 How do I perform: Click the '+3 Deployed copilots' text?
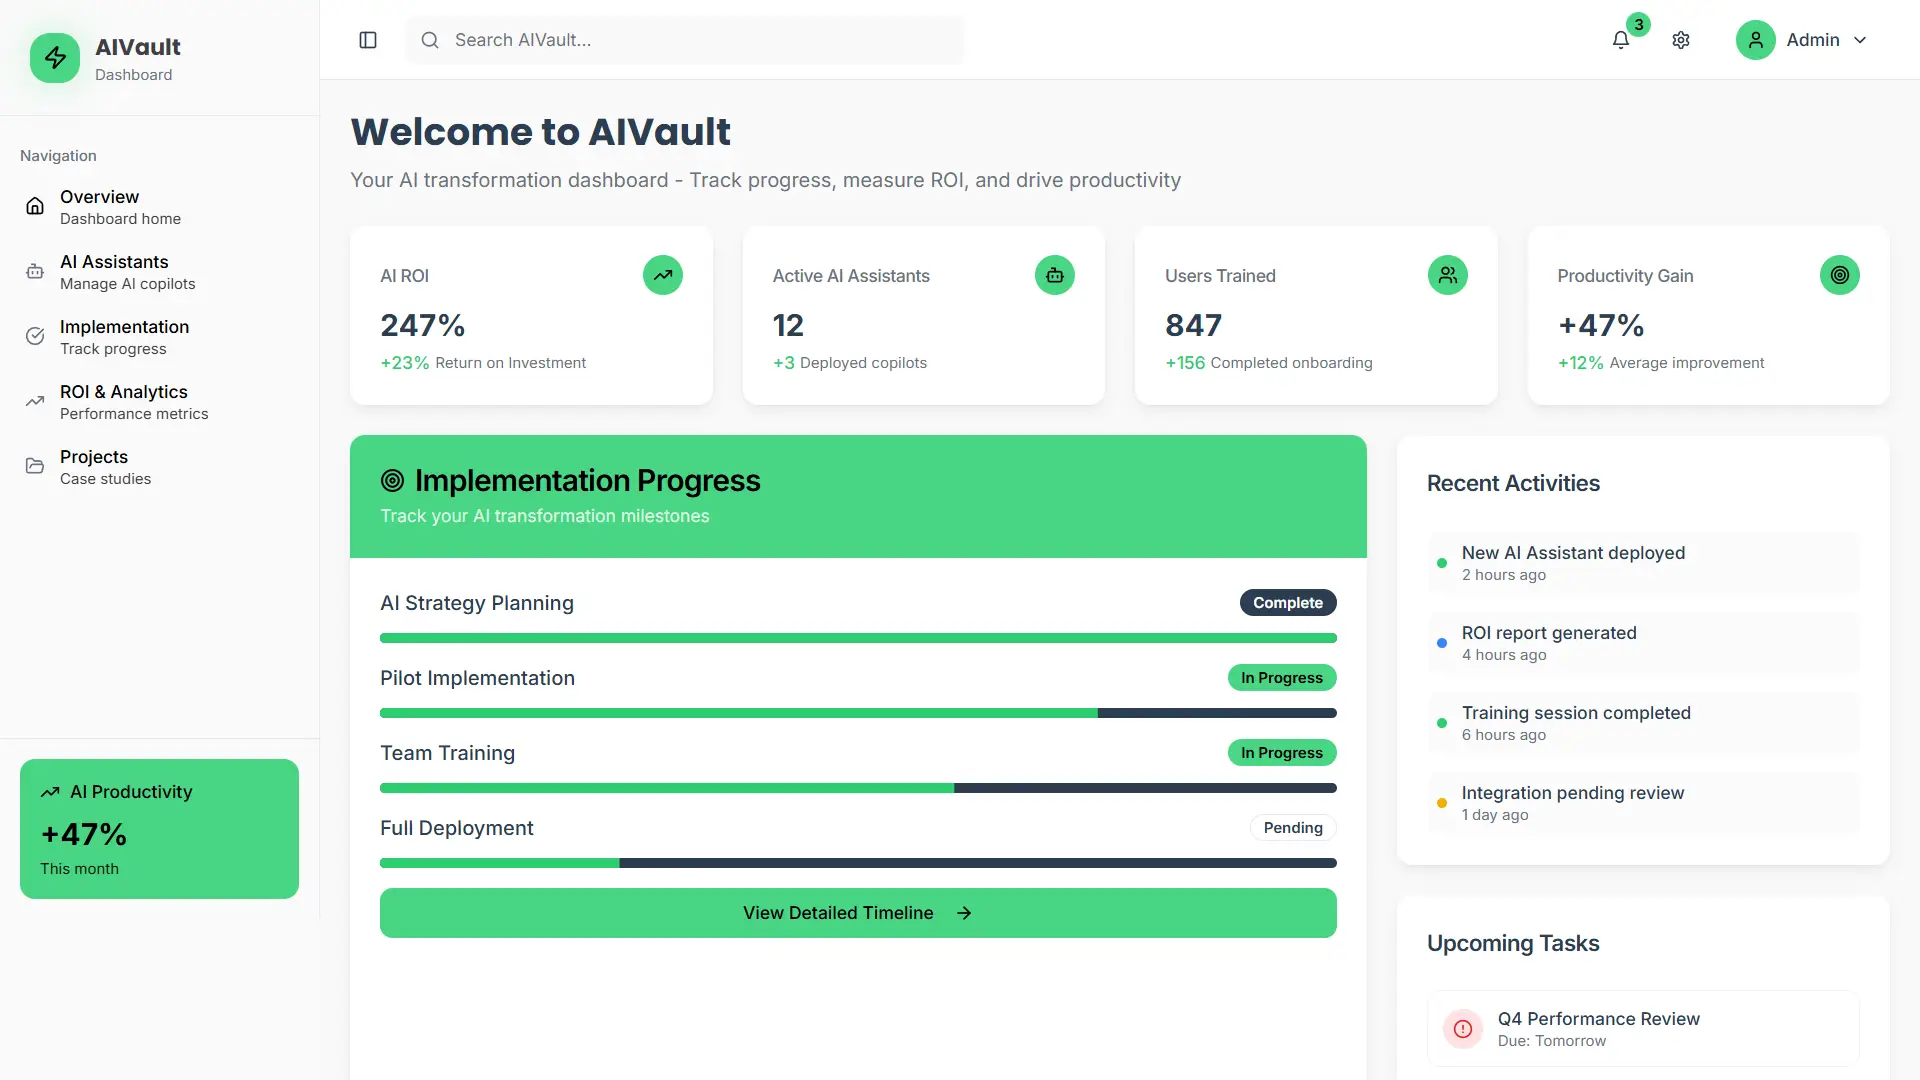pos(850,363)
